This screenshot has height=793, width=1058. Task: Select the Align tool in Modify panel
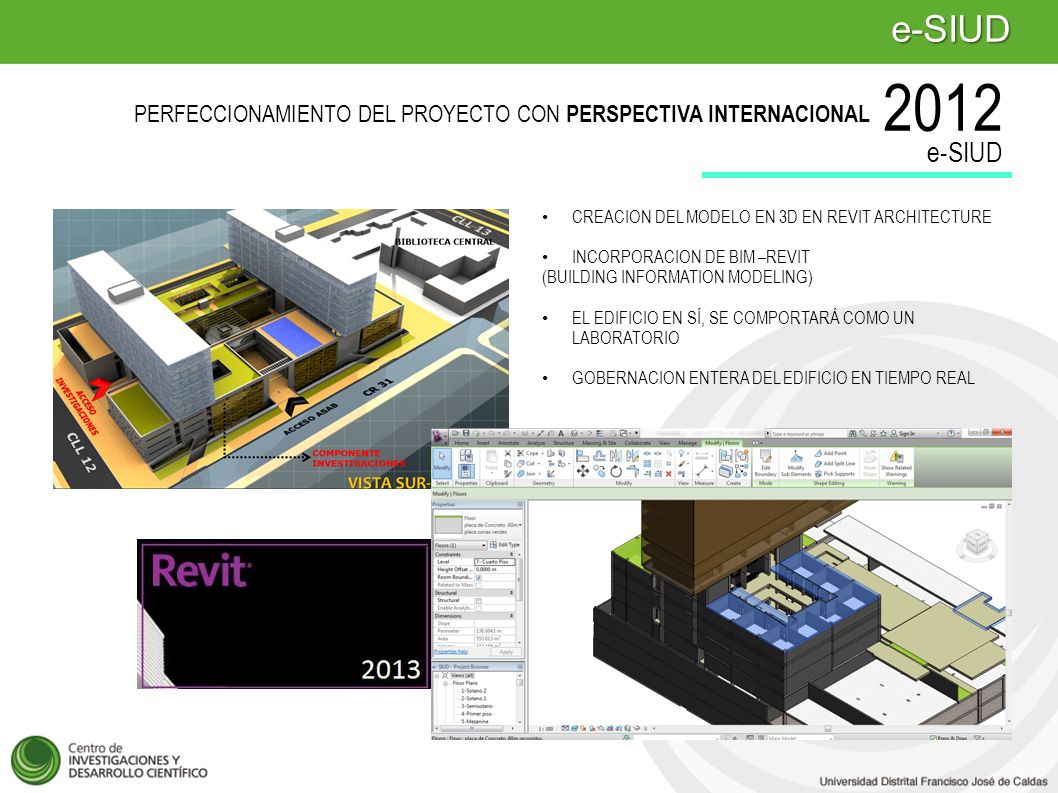[582, 456]
